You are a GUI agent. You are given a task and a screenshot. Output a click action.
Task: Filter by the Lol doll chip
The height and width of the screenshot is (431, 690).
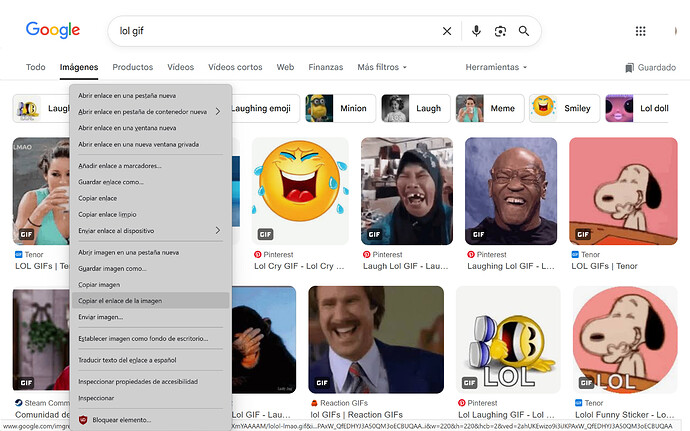click(638, 108)
